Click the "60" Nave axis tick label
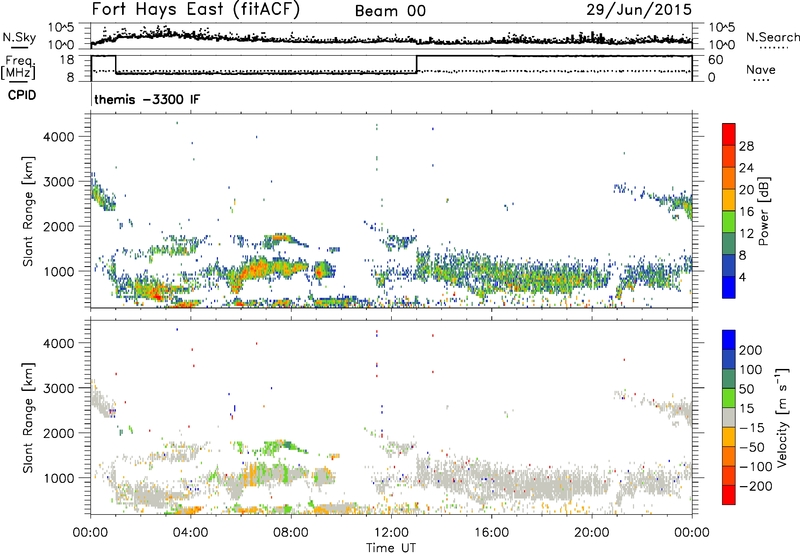The height and width of the screenshot is (554, 800). pyautogui.click(x=715, y=60)
